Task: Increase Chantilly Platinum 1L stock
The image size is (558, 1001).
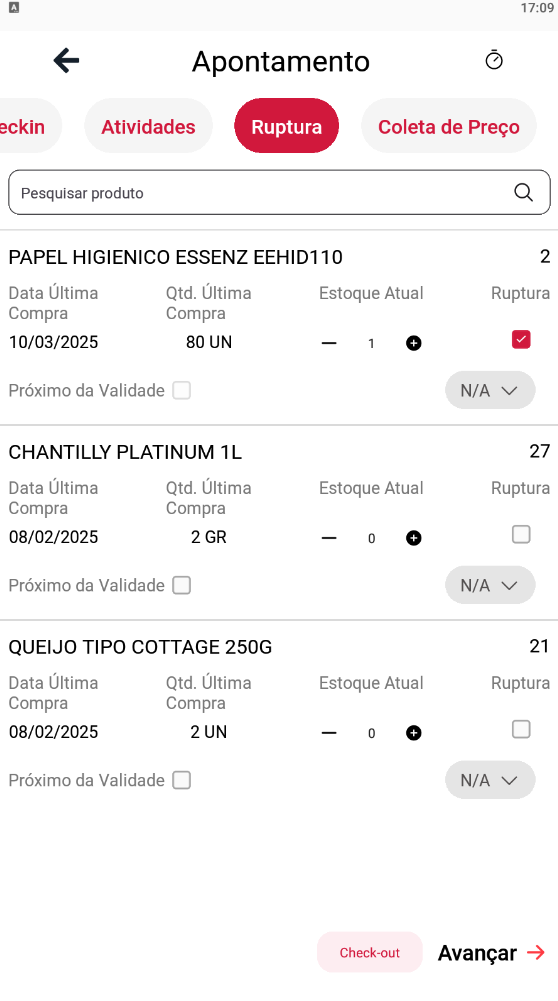Action: pyautogui.click(x=414, y=538)
